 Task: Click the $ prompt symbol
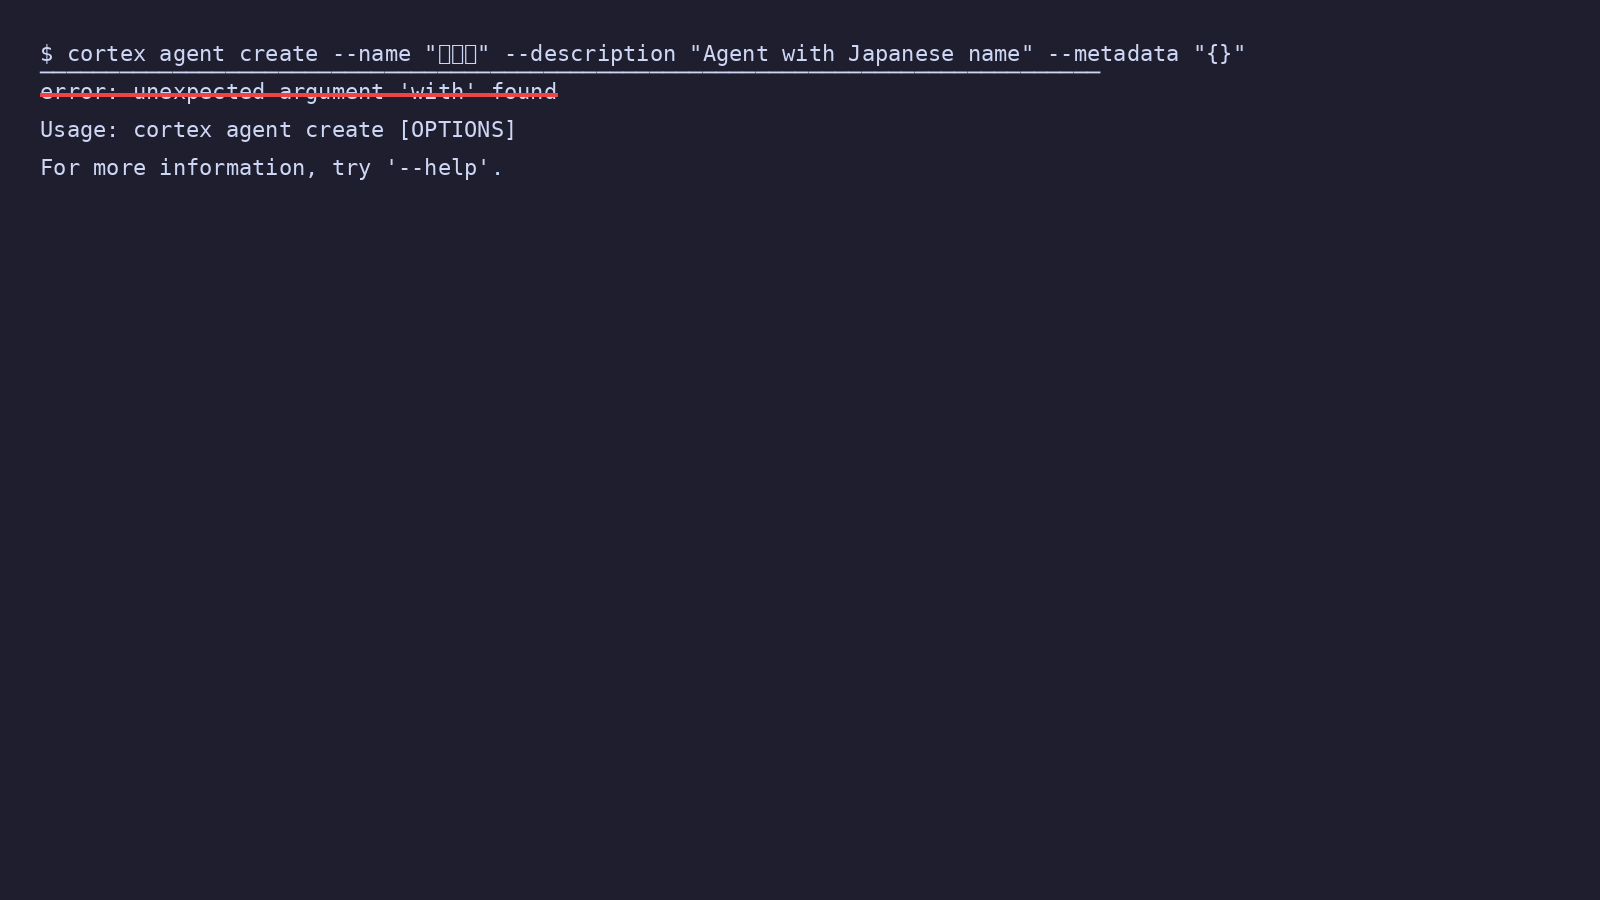46,54
